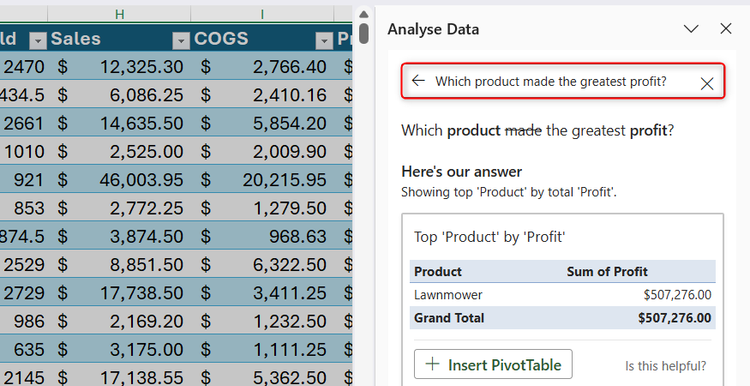This screenshot has height=386, width=750.
Task: Select cell with COGS value 1,111.25
Action: point(262,349)
